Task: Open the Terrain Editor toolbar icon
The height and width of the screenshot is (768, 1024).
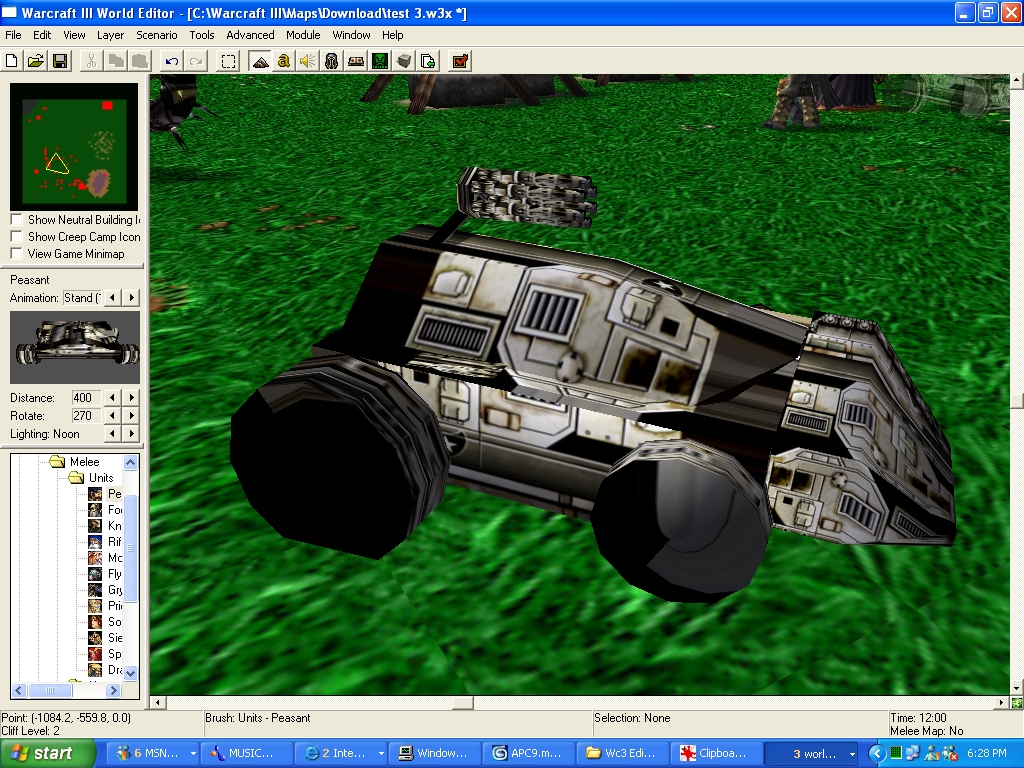Action: (261, 61)
